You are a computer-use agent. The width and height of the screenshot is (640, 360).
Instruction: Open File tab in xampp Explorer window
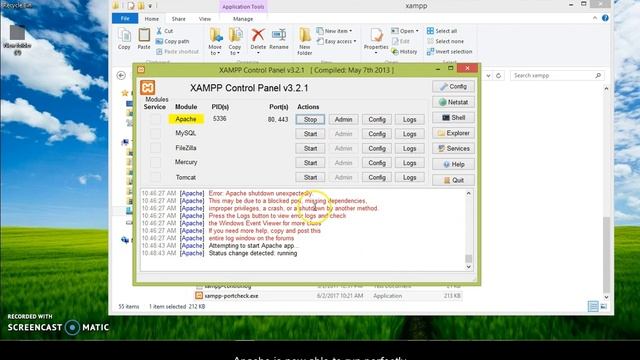125,19
